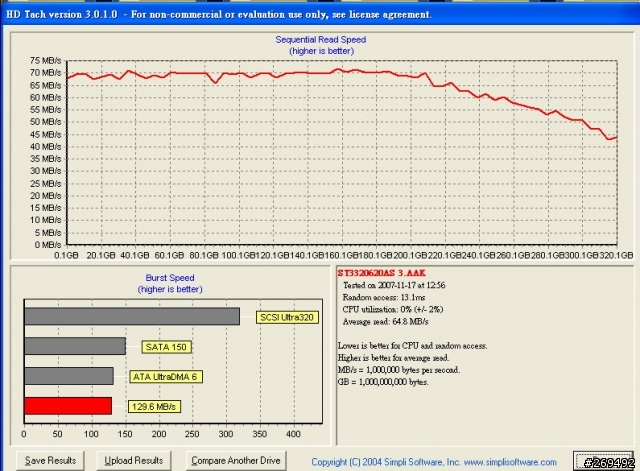
Task: Click the Tested on 2007-11-17 line
Action: coord(394,285)
